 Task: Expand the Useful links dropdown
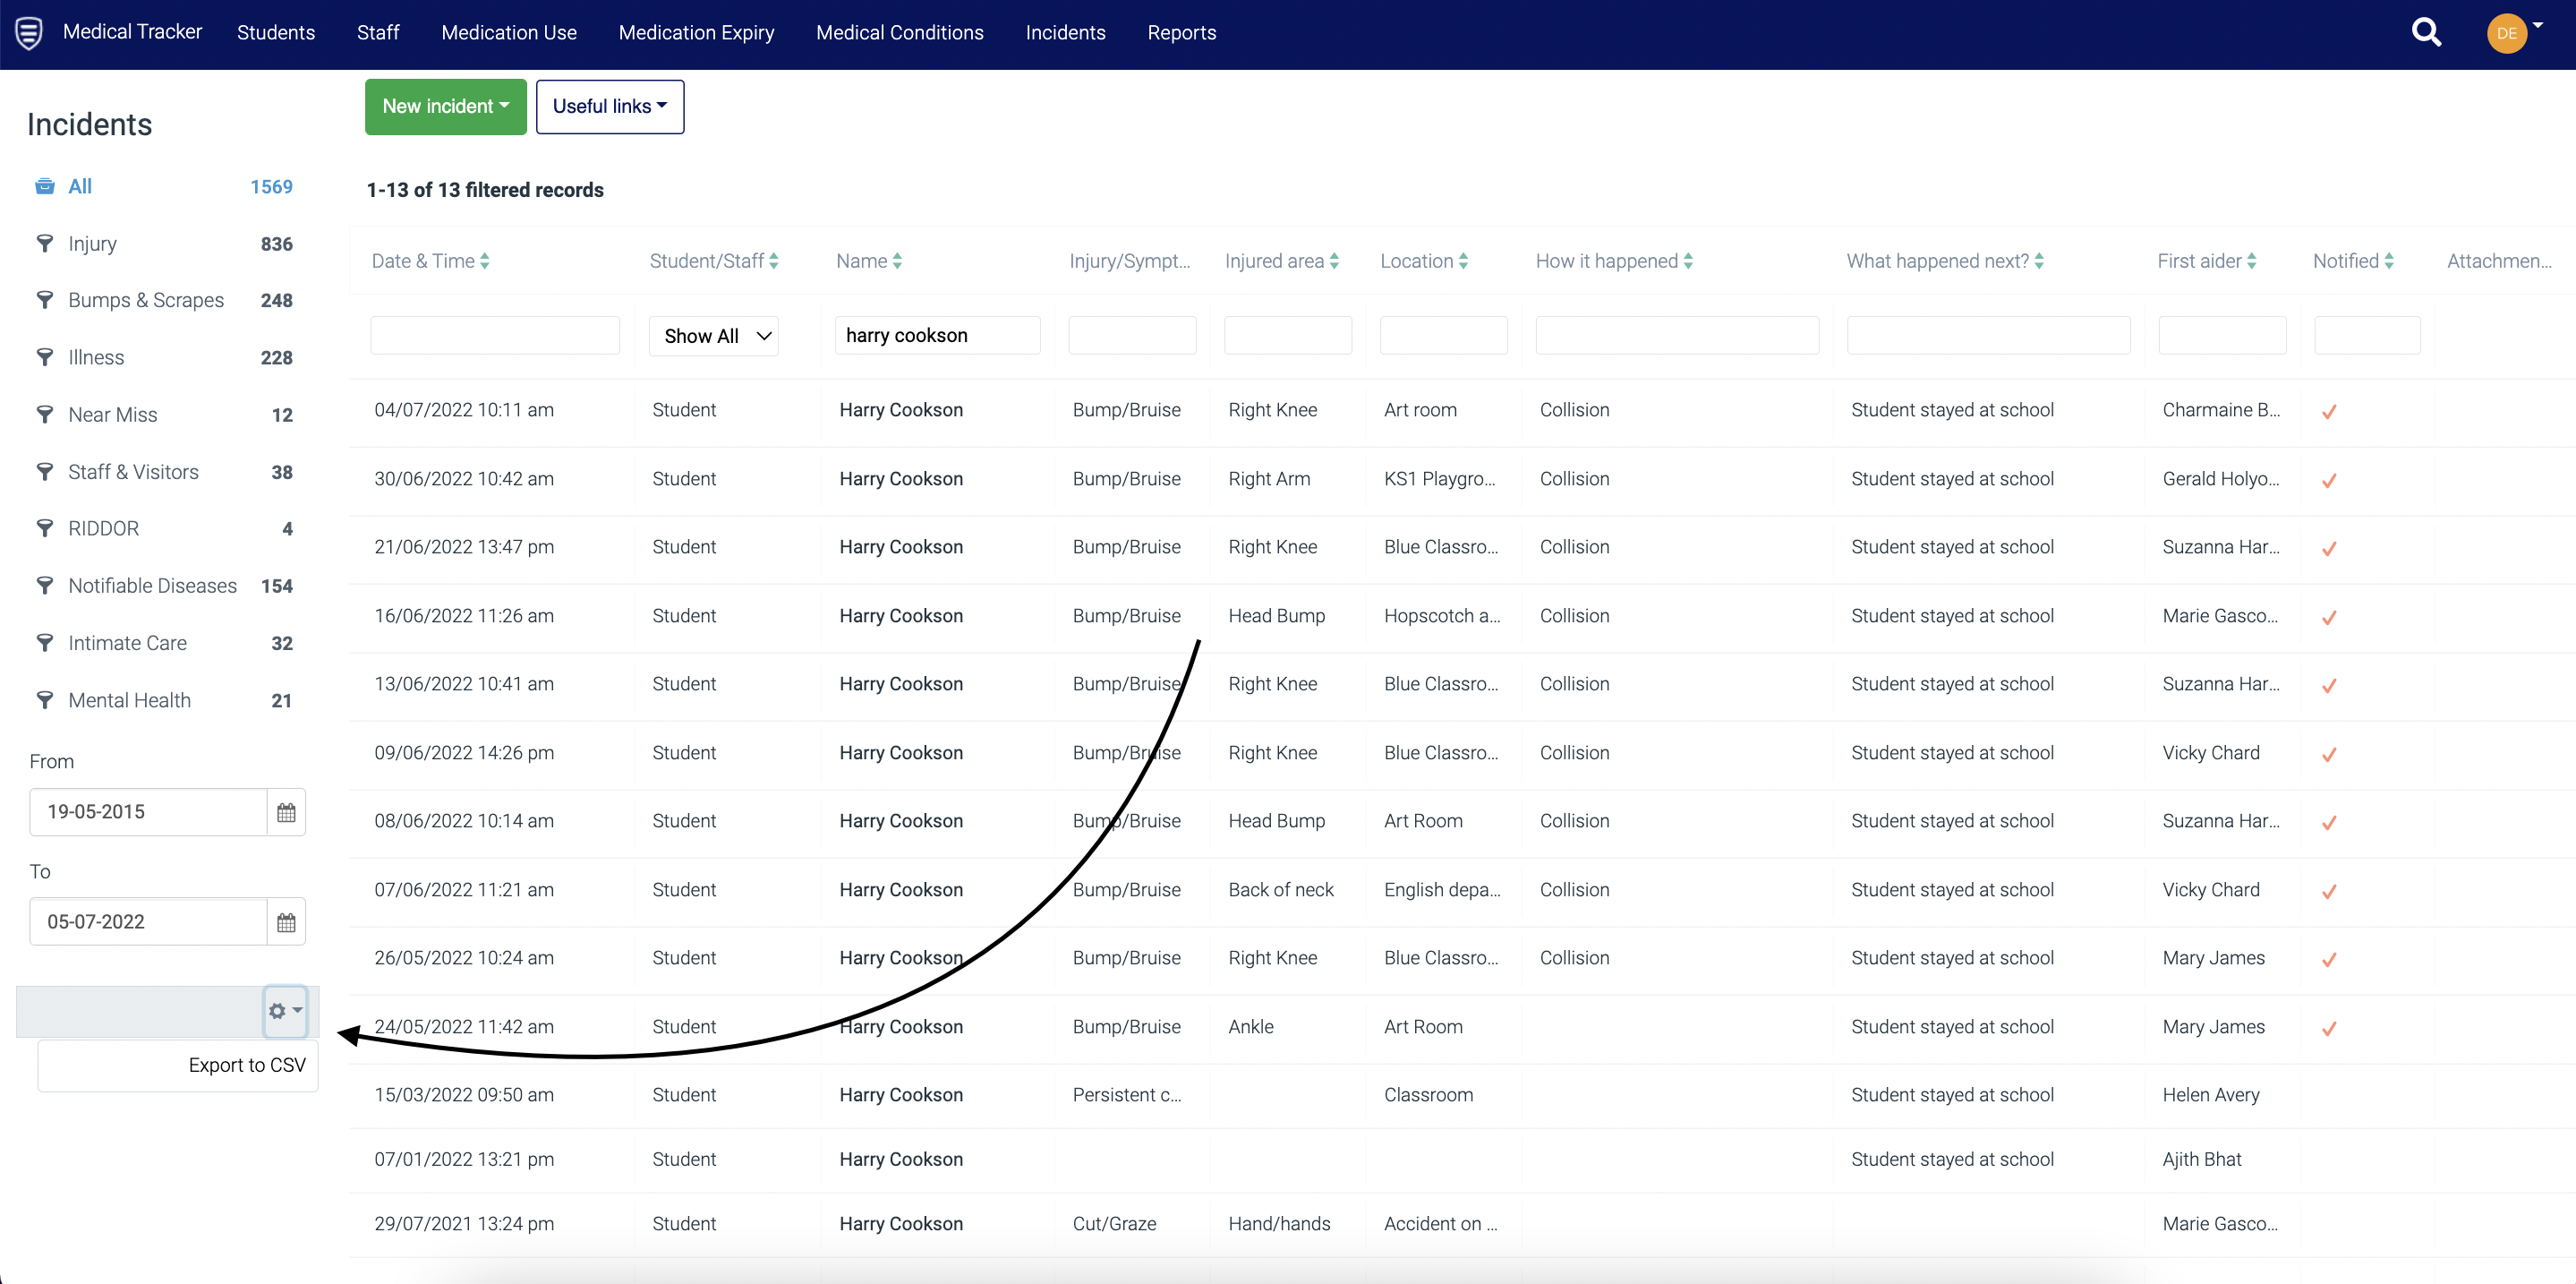tap(609, 106)
